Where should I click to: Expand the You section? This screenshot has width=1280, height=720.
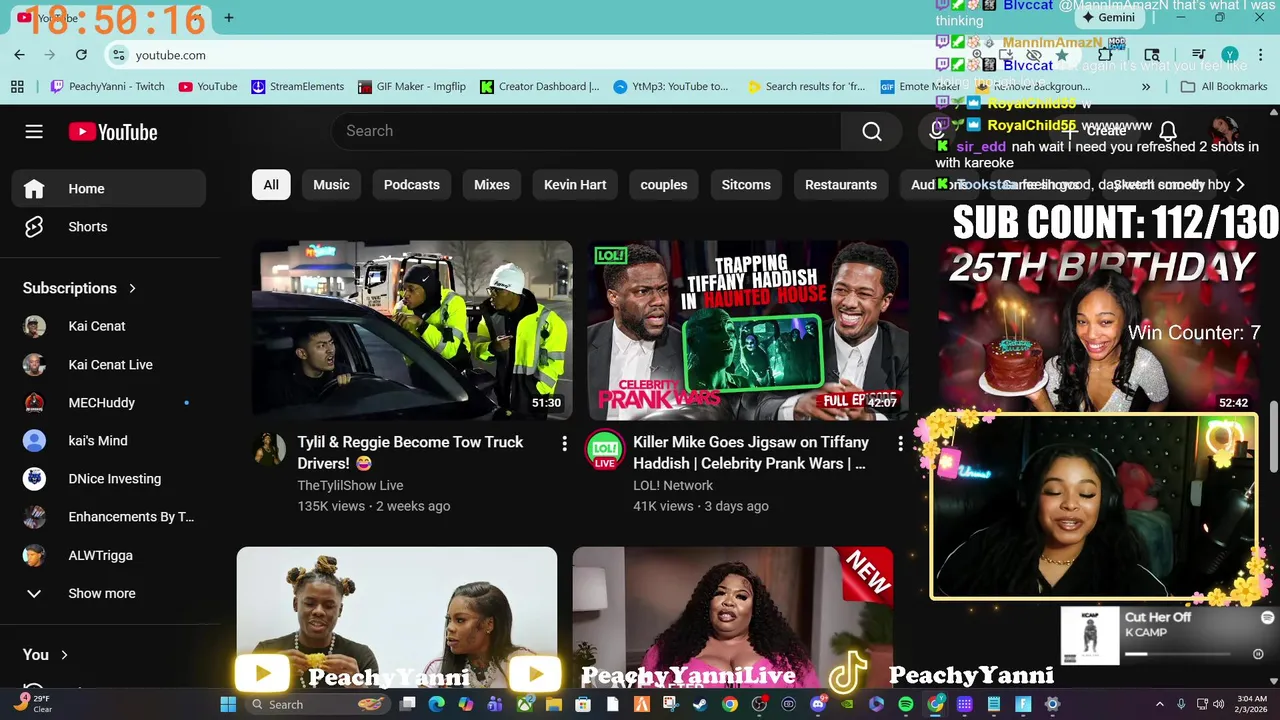(46, 655)
